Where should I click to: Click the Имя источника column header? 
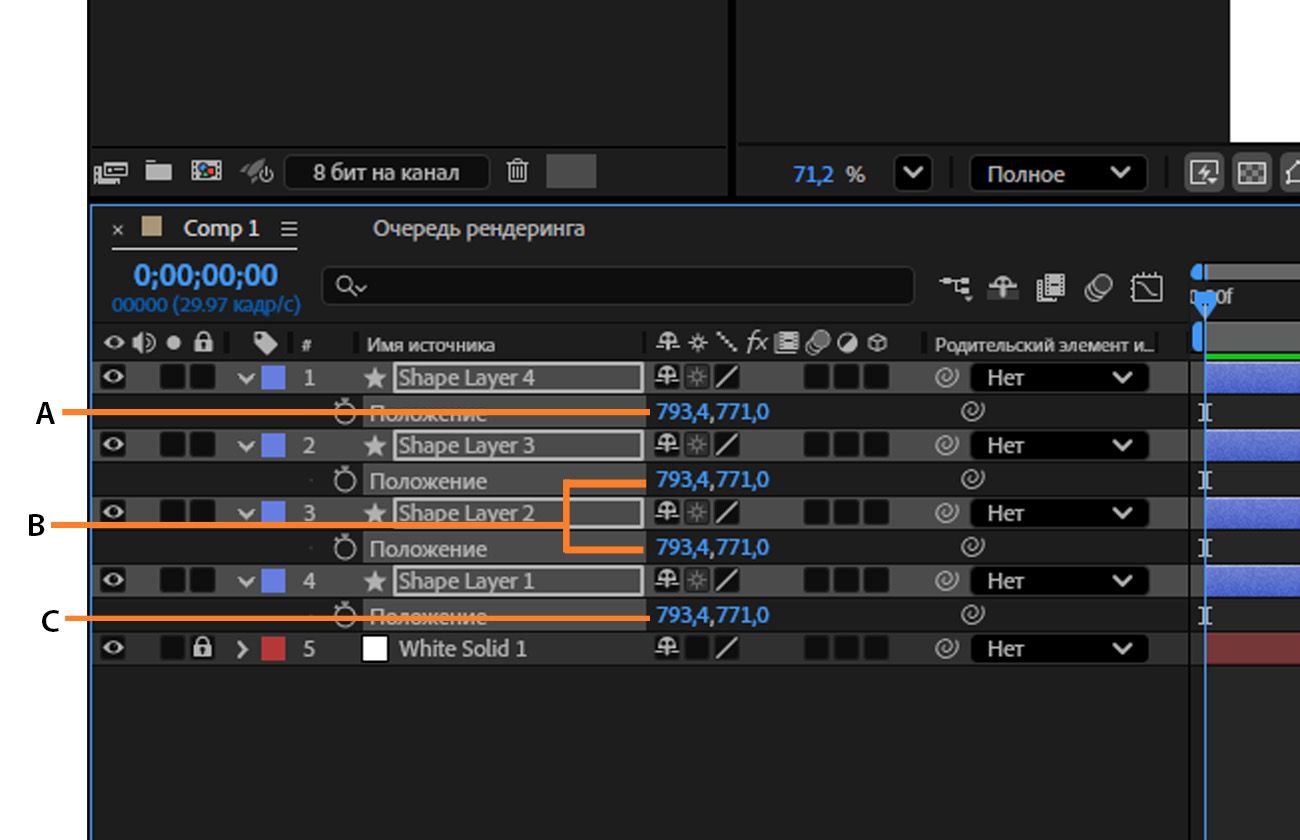[x=431, y=345]
